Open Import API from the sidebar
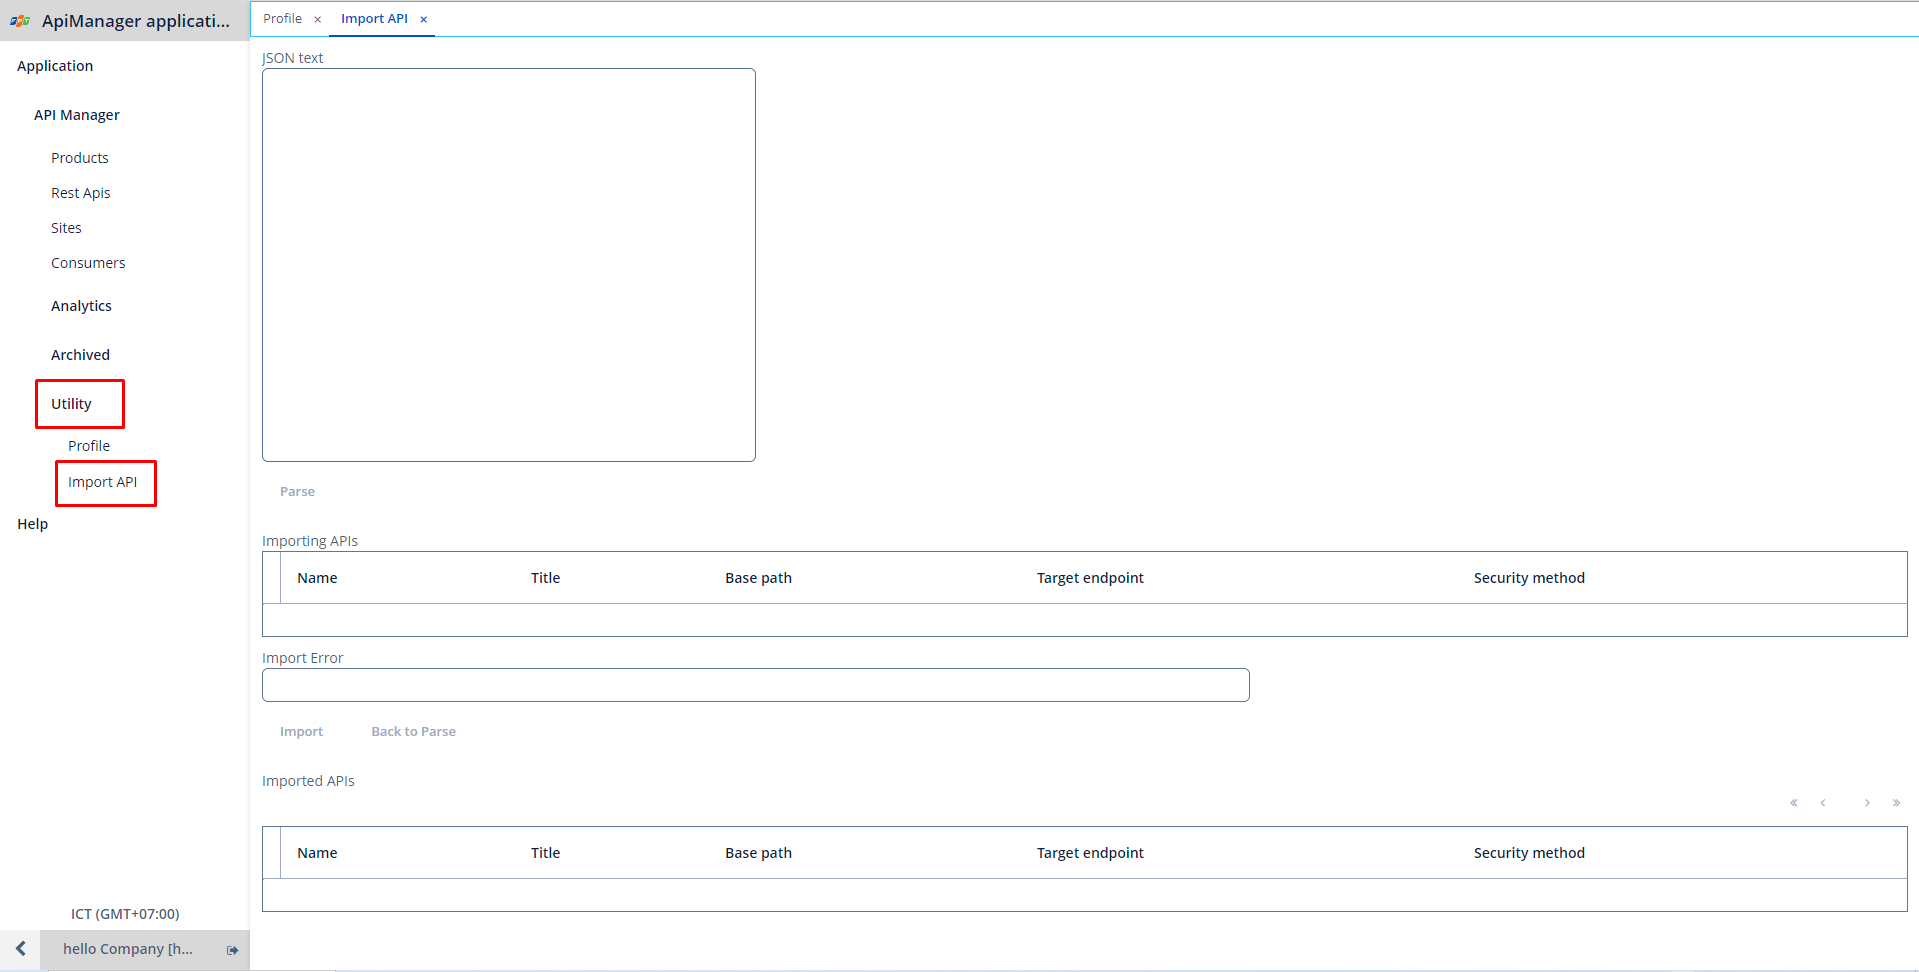Viewport: 1919px width, 972px height. 102,482
